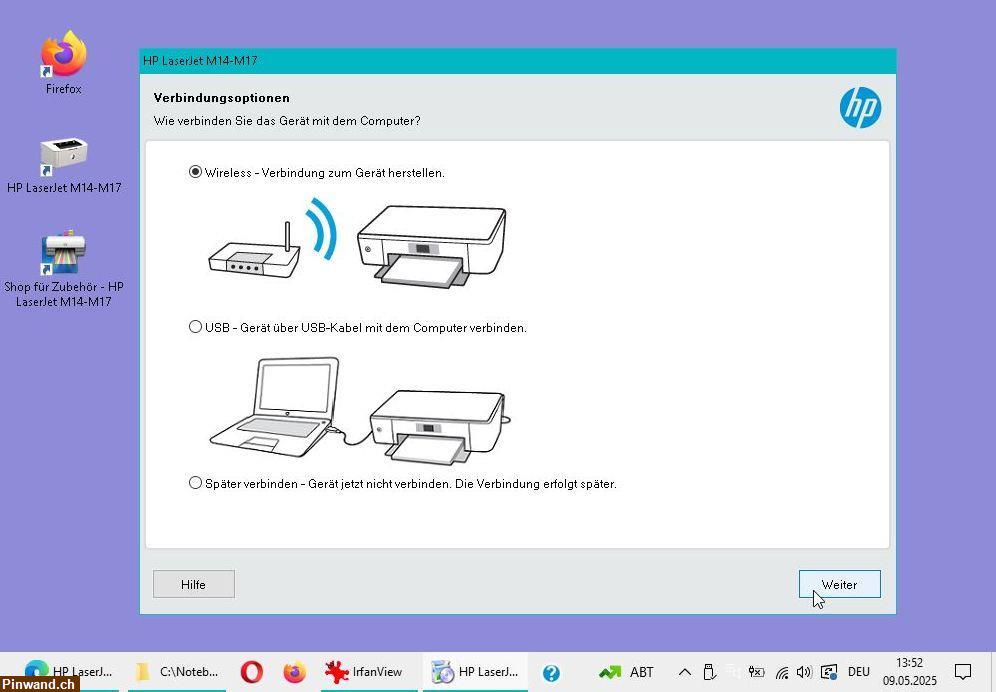Open the Firefox desktop shortcut
This screenshot has width=996, height=692.
tap(64, 62)
